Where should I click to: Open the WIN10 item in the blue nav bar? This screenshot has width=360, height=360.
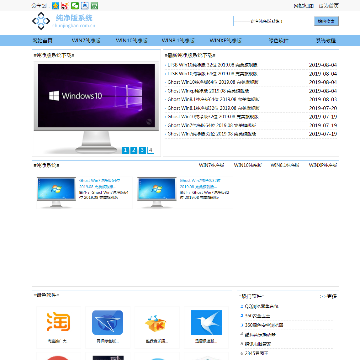tap(131, 41)
